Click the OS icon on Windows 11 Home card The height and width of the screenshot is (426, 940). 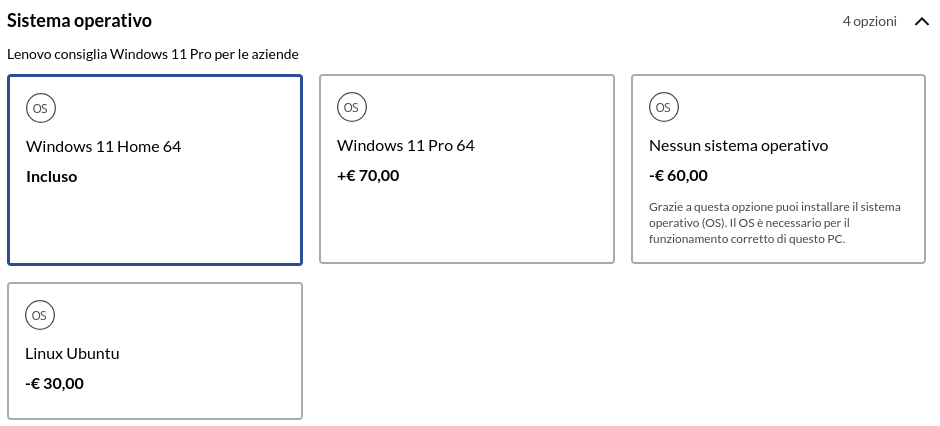41,108
